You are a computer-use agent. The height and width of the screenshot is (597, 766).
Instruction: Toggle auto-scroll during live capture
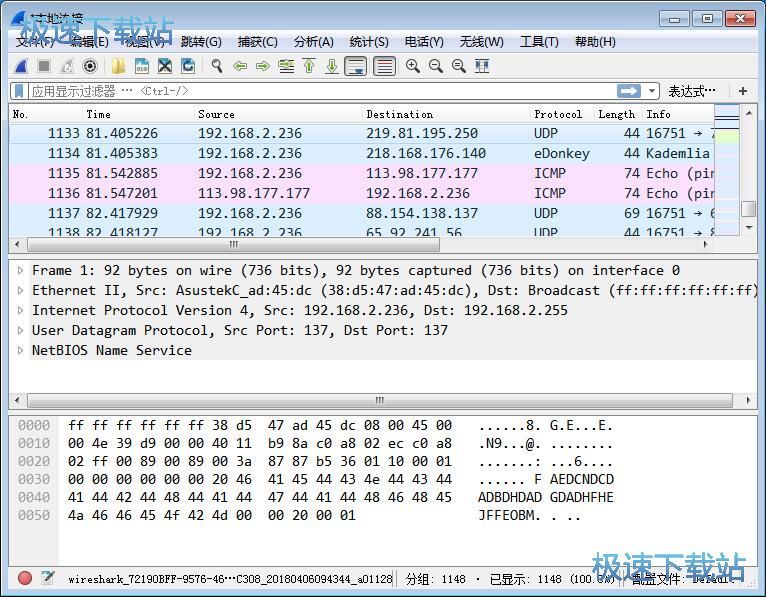coord(356,66)
